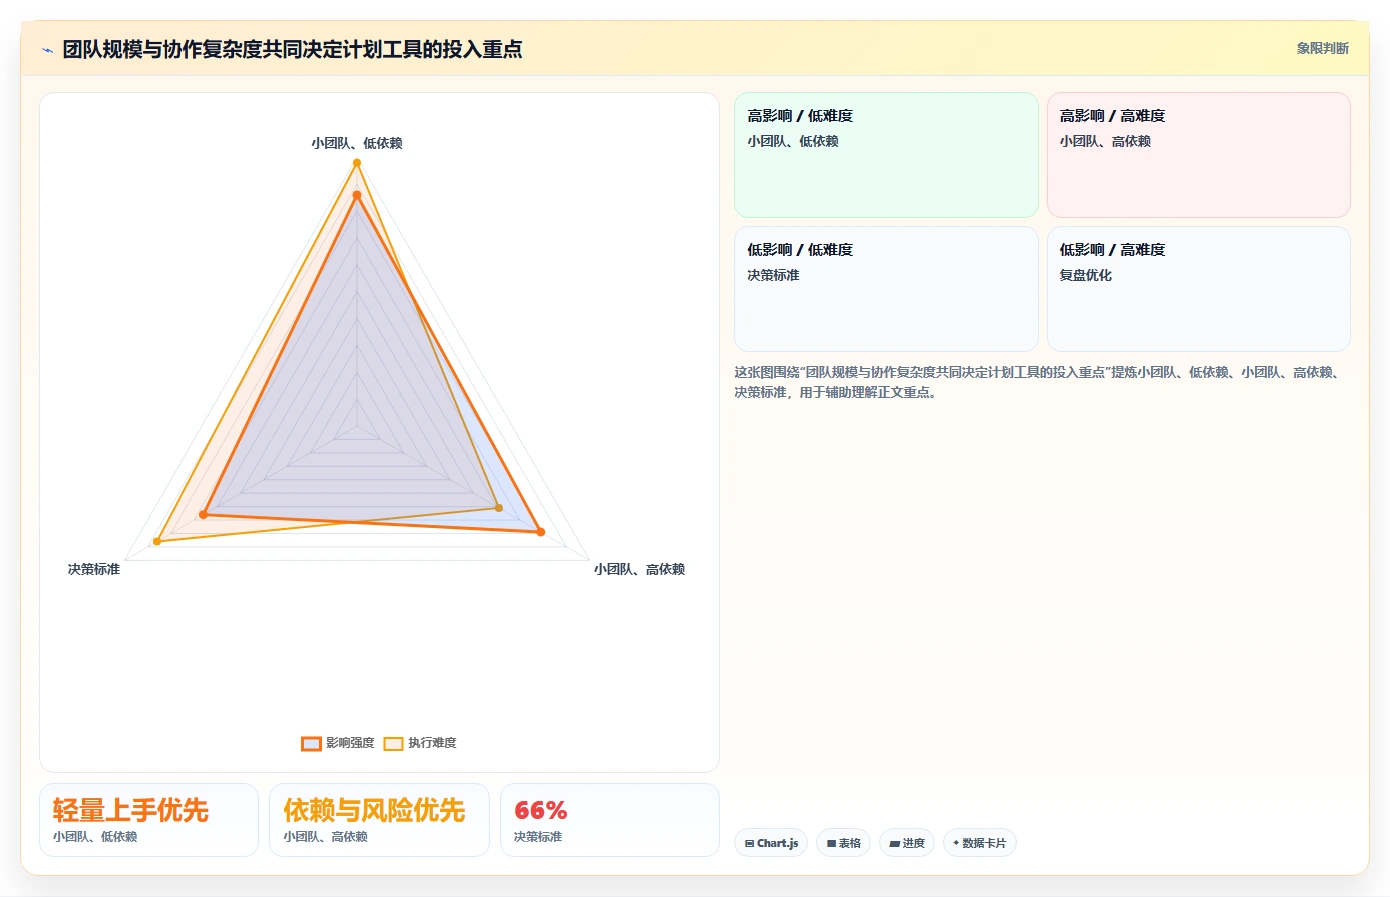Open the 高影响 / 低难度 quadrant card

886,155
